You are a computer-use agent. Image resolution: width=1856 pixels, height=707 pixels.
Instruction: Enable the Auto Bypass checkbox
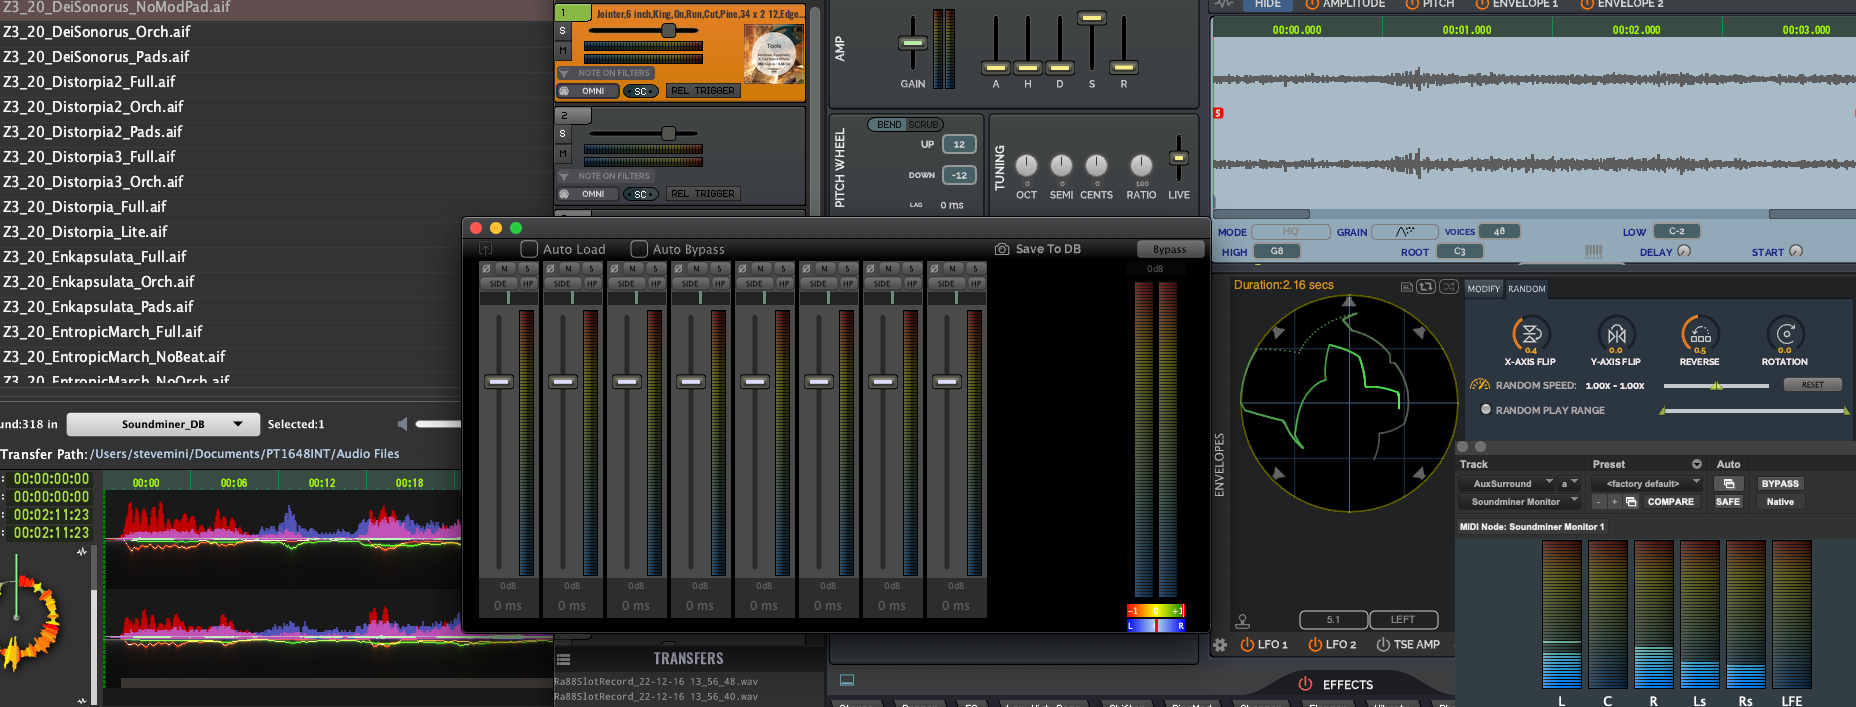point(639,249)
